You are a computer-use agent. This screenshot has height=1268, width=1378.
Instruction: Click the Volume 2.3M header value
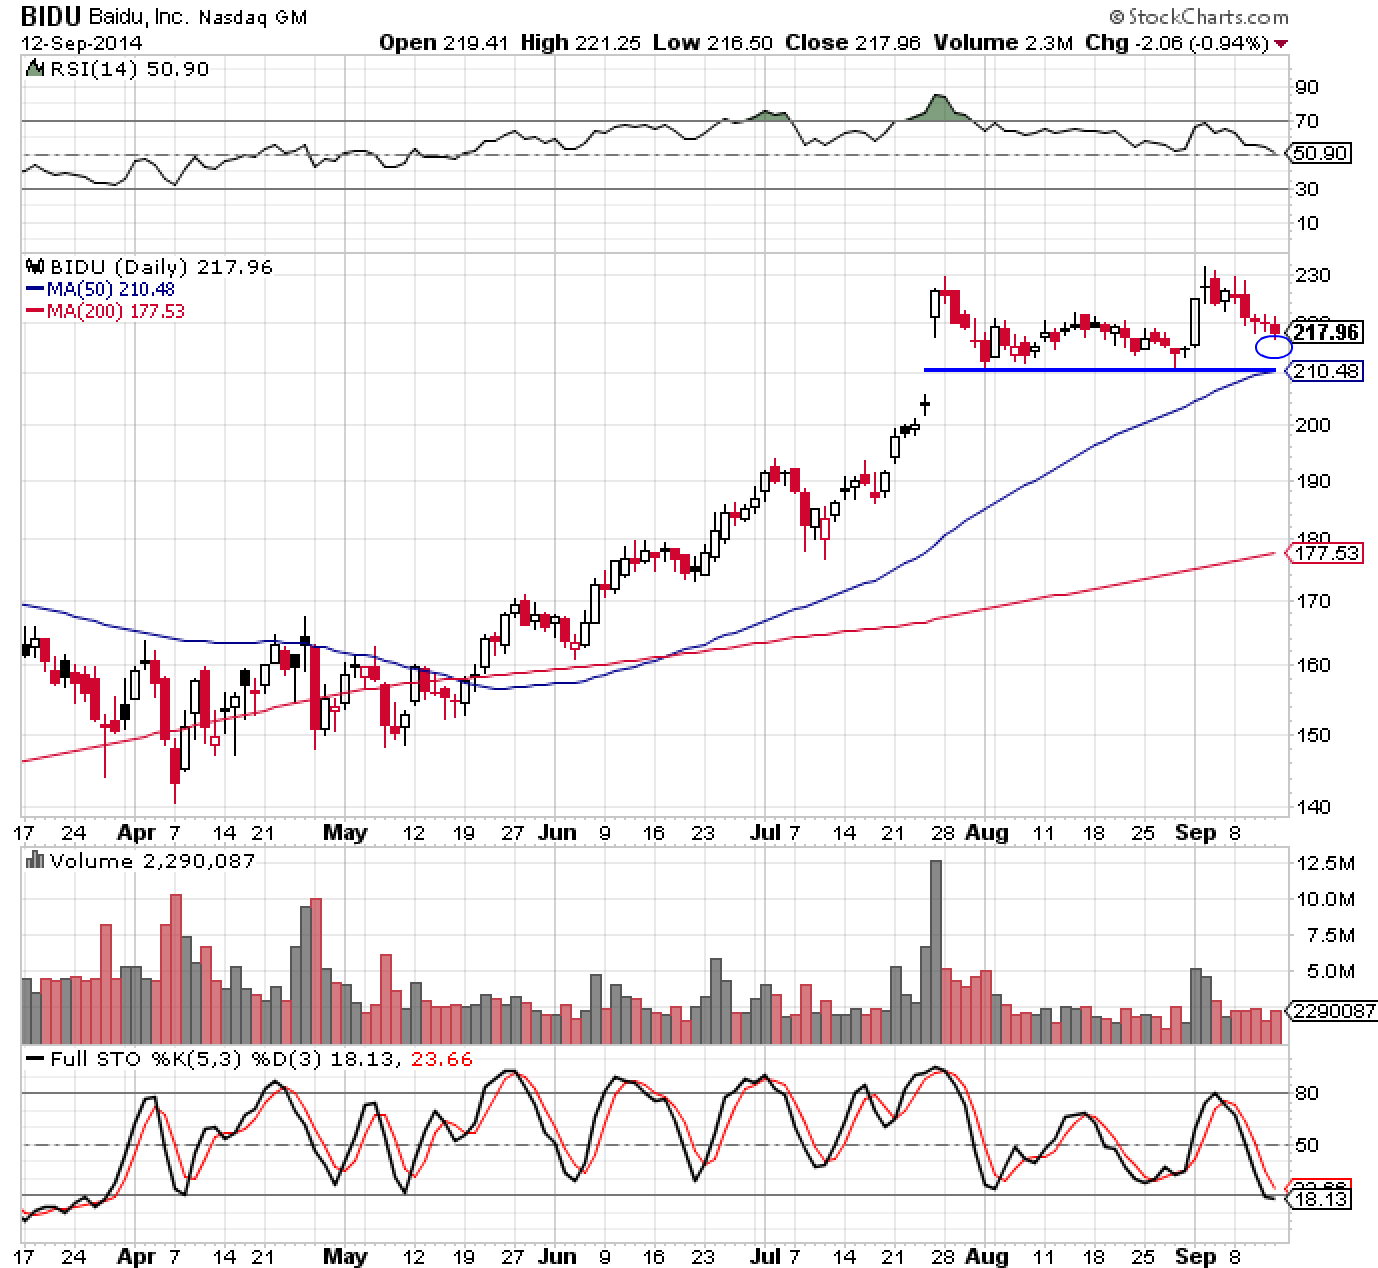click(1003, 43)
